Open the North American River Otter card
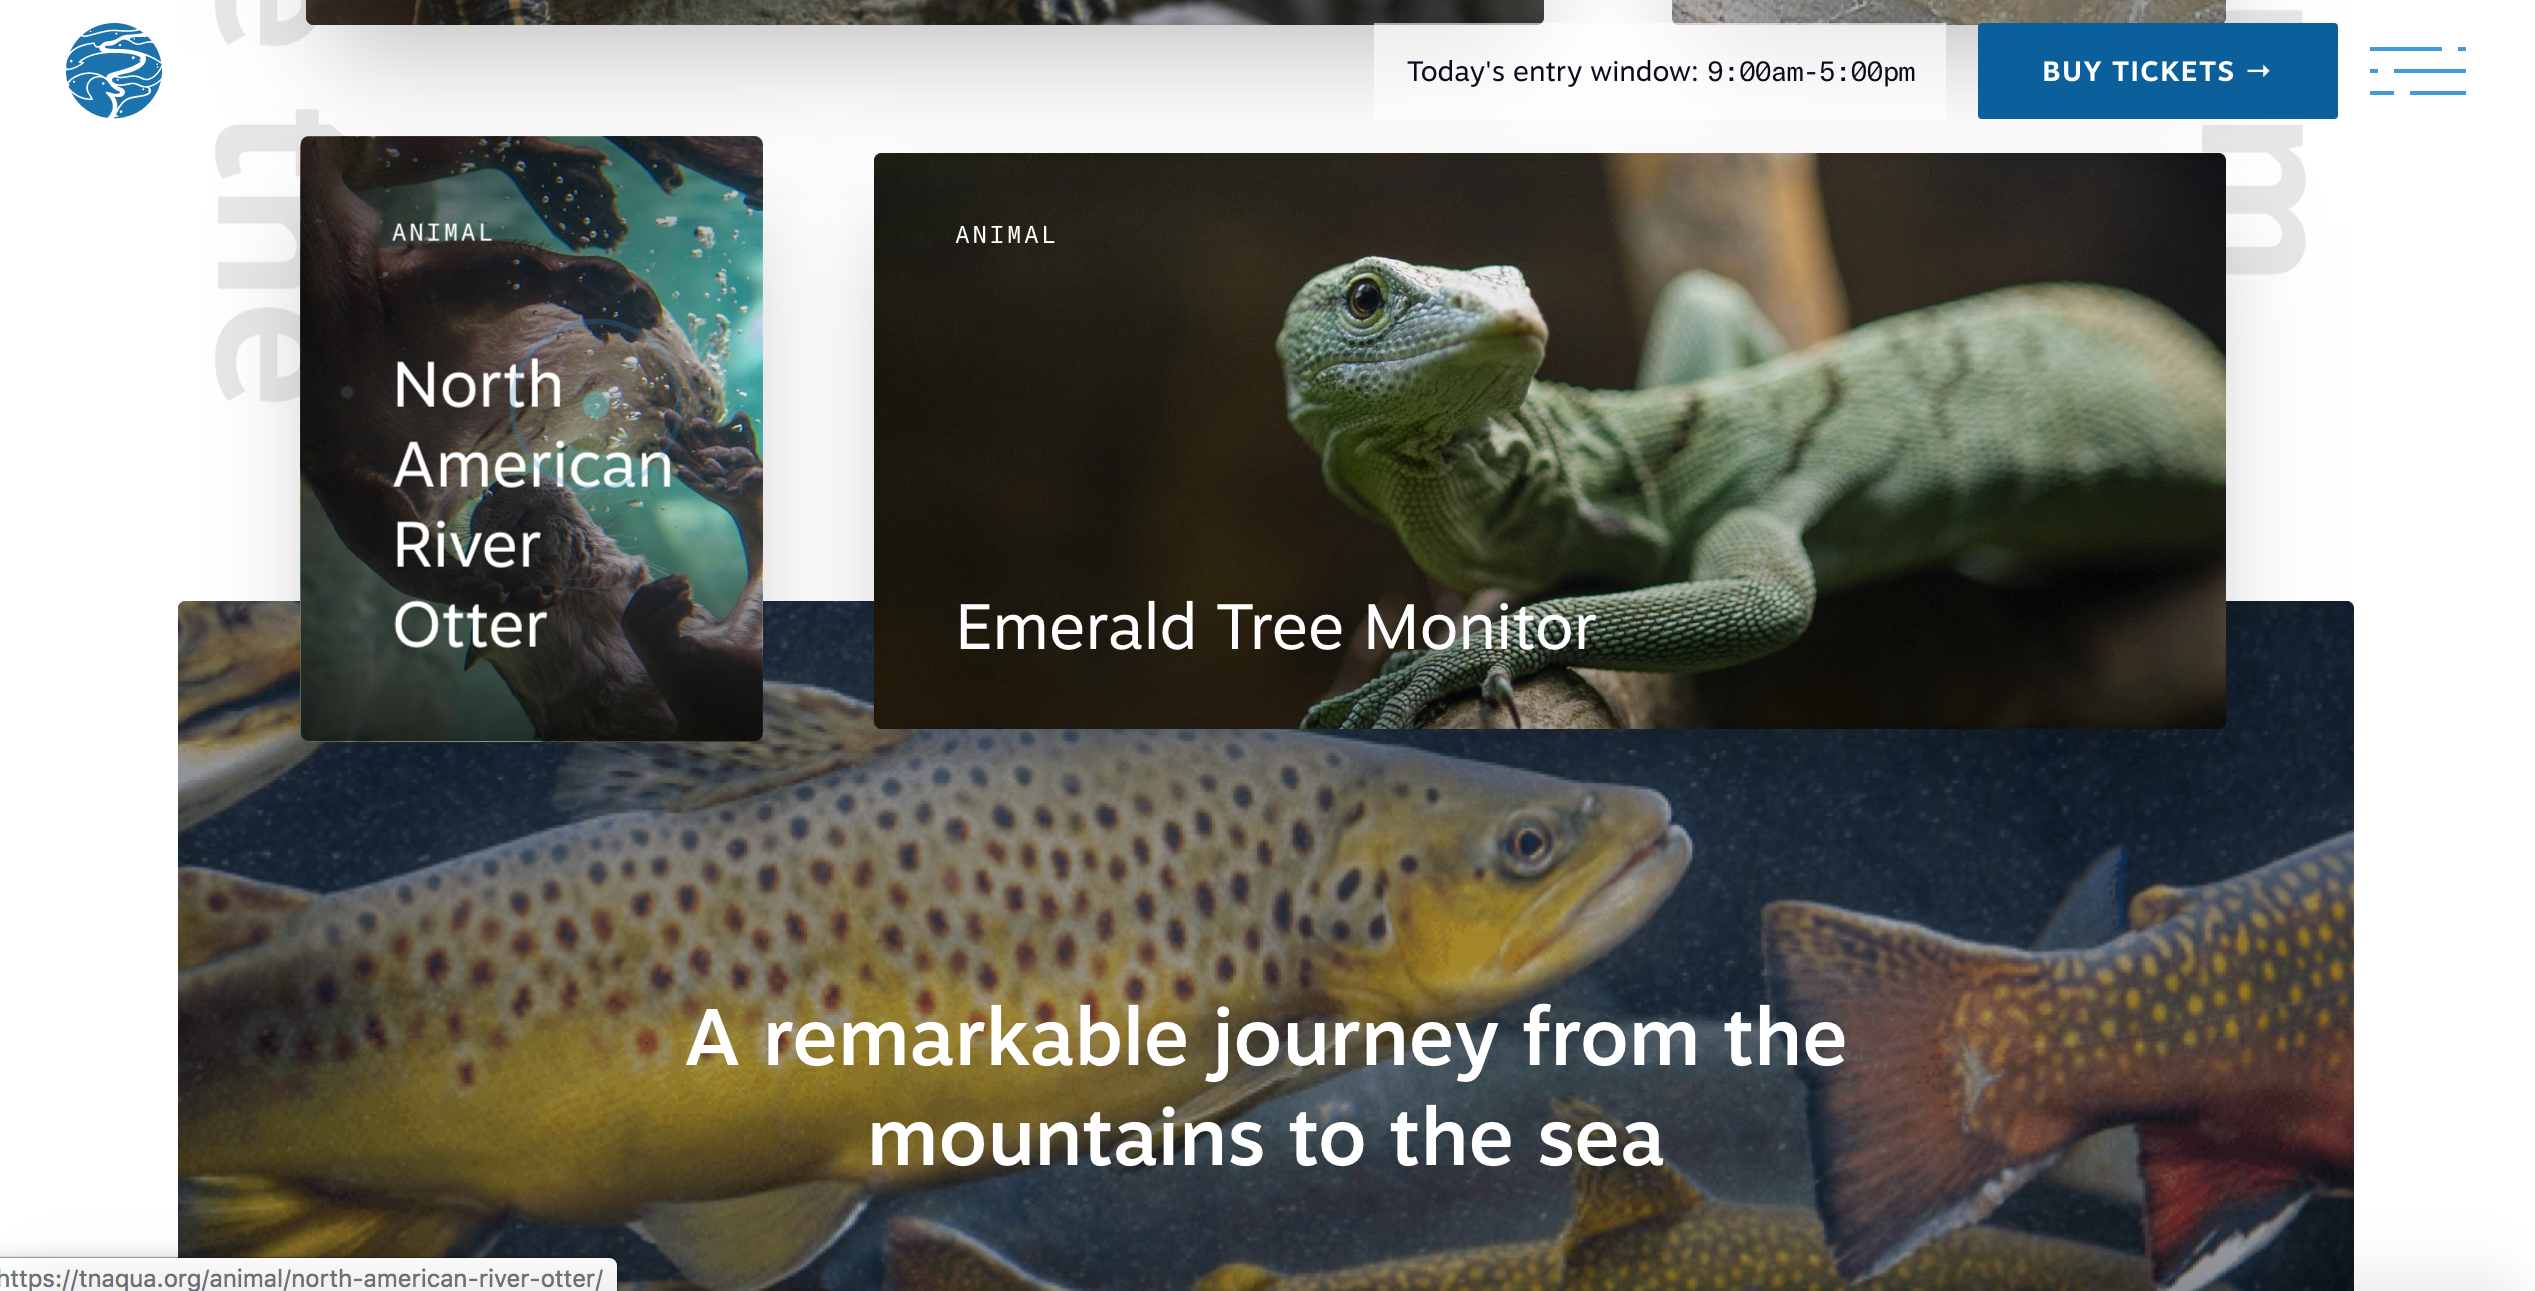The width and height of the screenshot is (2535, 1291). [532, 438]
